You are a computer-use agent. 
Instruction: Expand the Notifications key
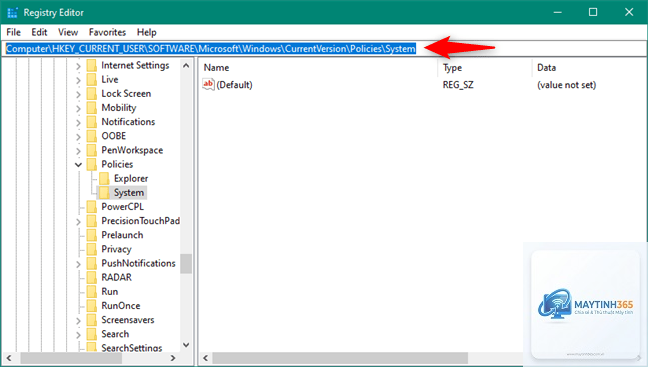78,122
